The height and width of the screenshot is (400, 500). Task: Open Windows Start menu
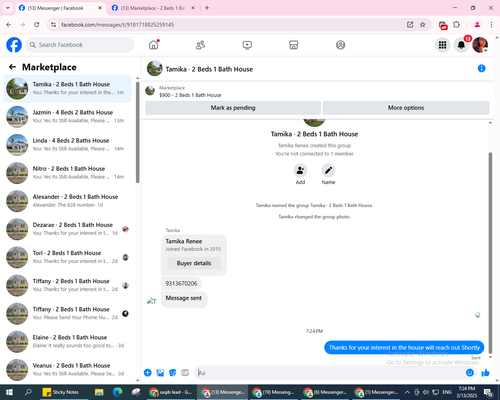[9, 392]
